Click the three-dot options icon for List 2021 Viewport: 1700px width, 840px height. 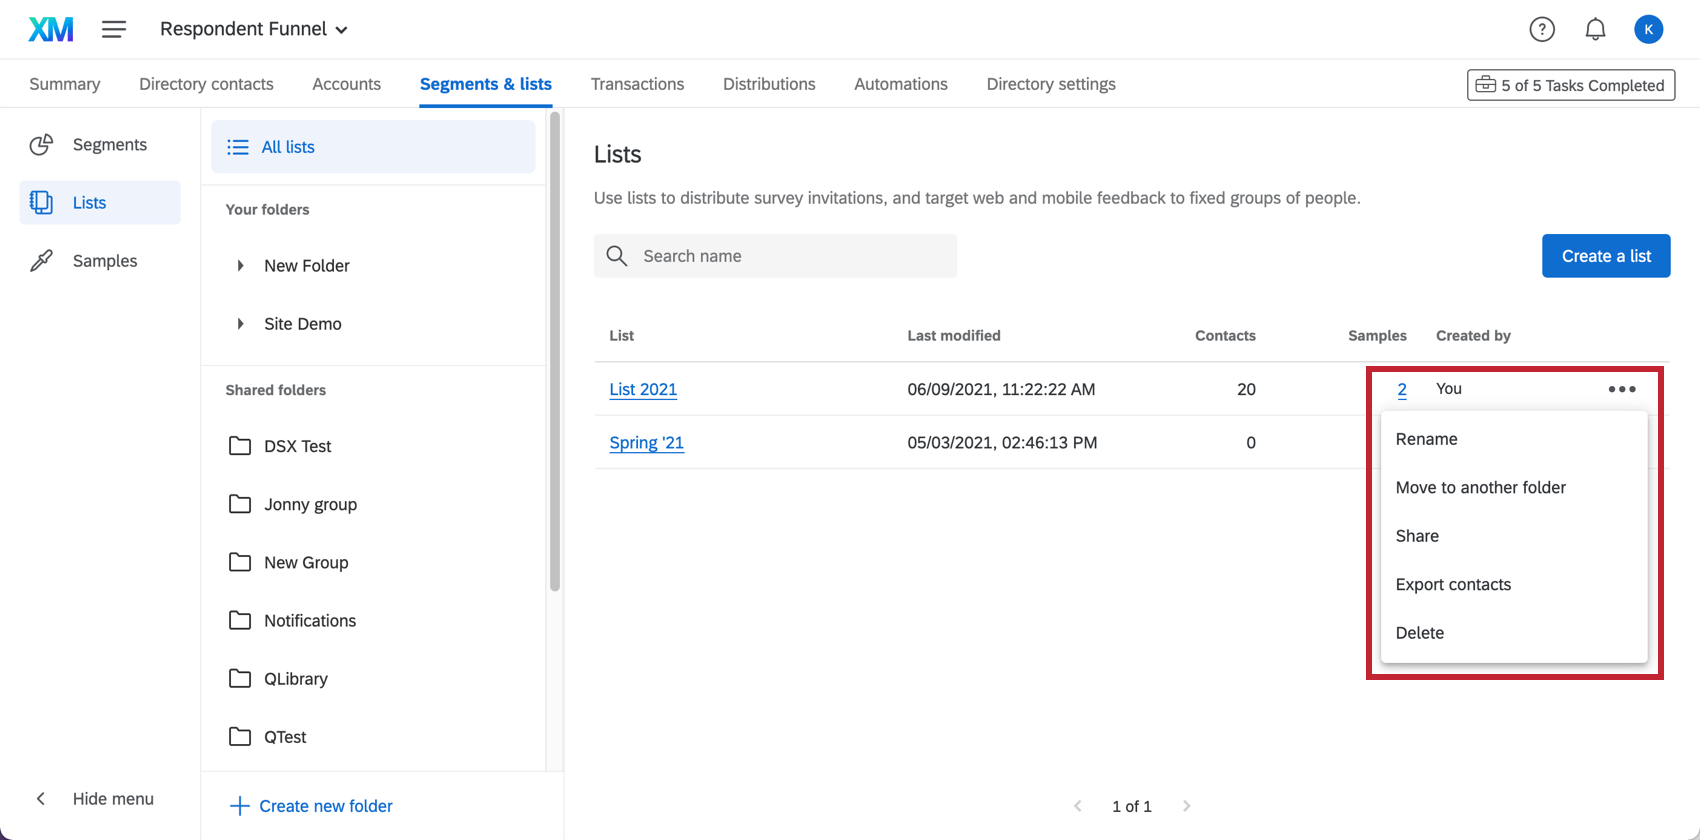click(1621, 389)
